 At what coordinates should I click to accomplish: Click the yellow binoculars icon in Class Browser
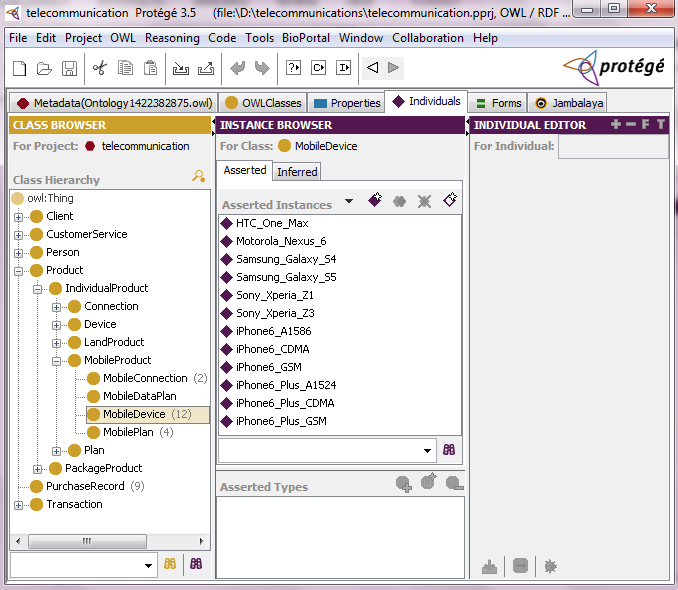[170, 564]
